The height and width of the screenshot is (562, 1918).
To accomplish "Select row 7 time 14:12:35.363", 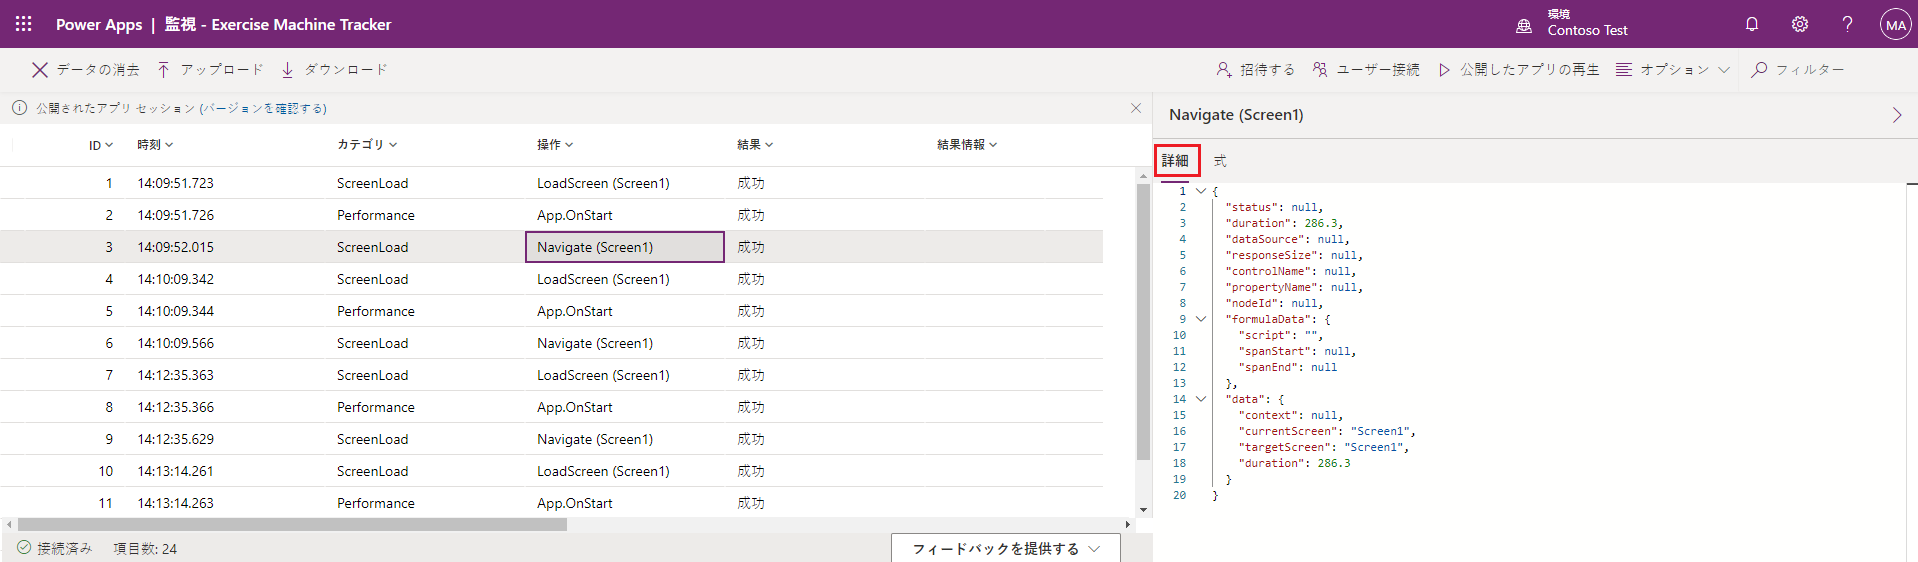I will coord(176,375).
